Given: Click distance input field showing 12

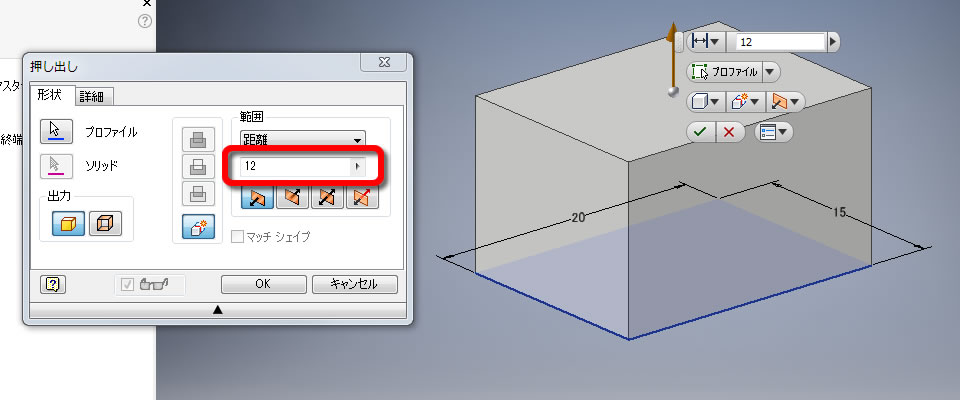Looking at the screenshot, I should click(296, 166).
